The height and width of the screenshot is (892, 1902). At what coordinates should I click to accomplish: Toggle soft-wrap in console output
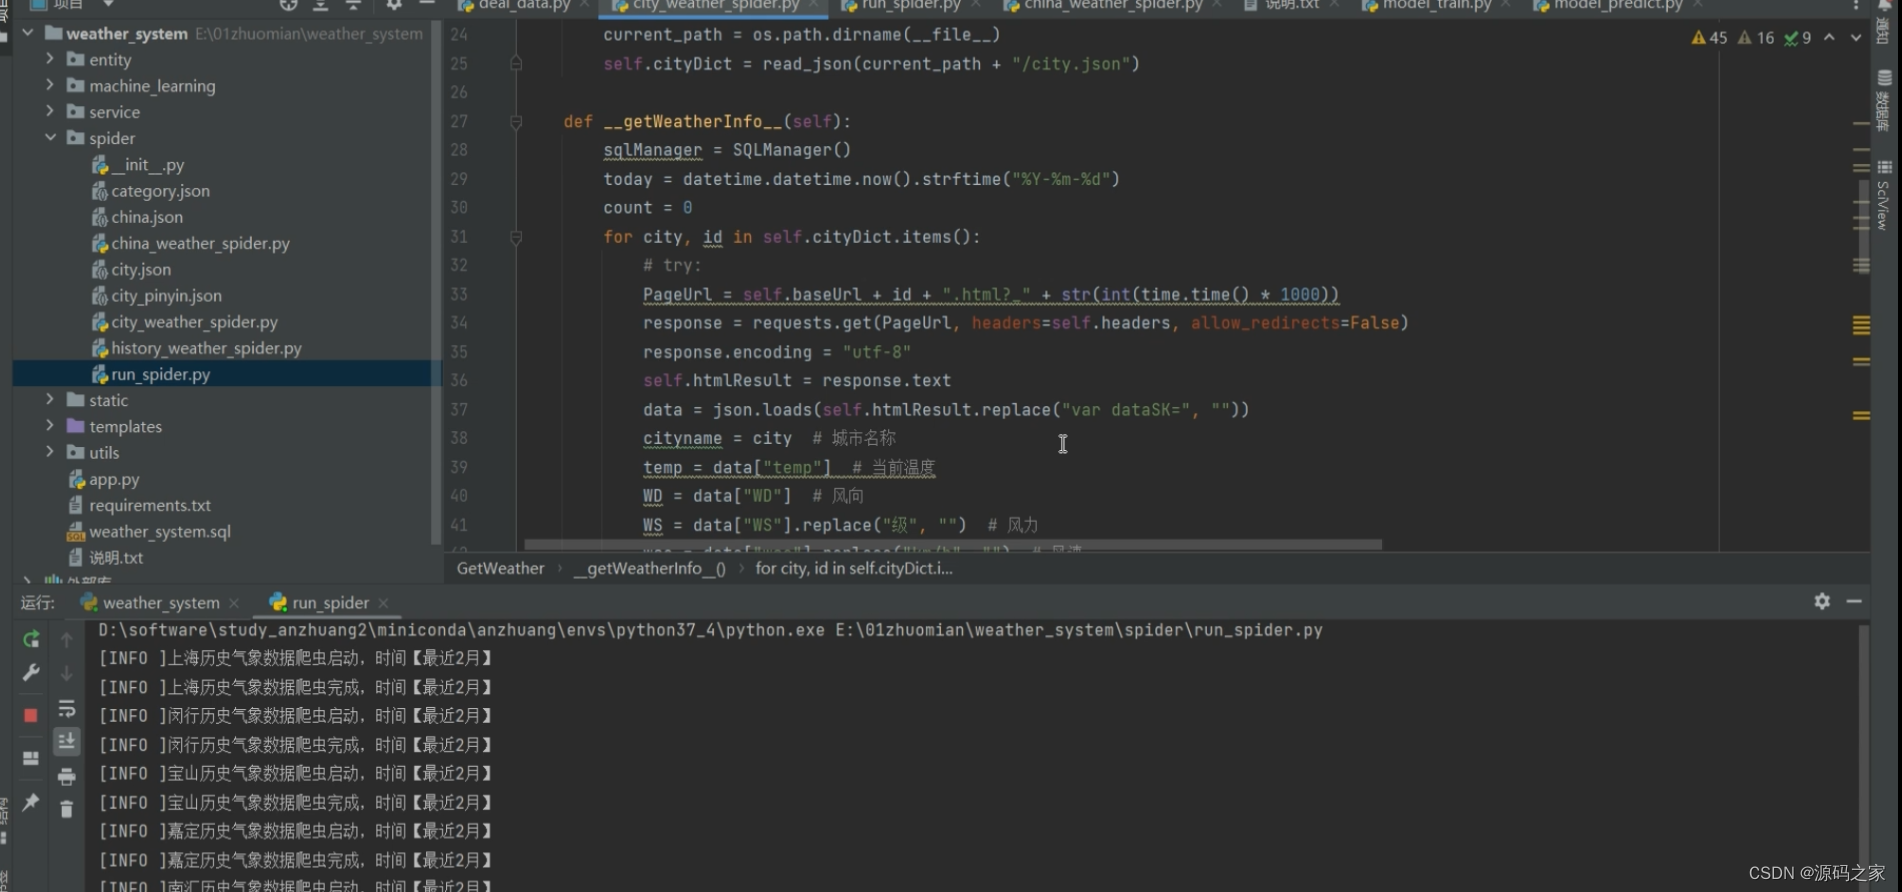click(66, 709)
